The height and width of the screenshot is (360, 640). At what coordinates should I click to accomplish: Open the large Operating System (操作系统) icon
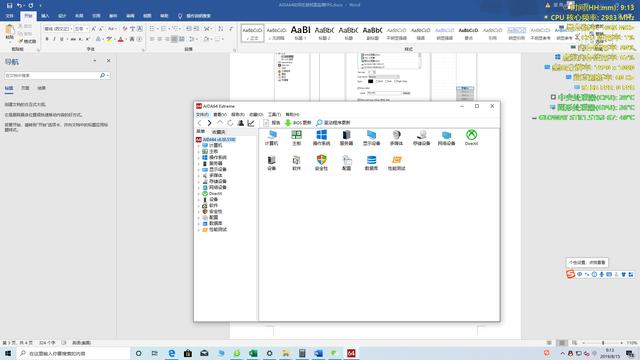(x=321, y=138)
